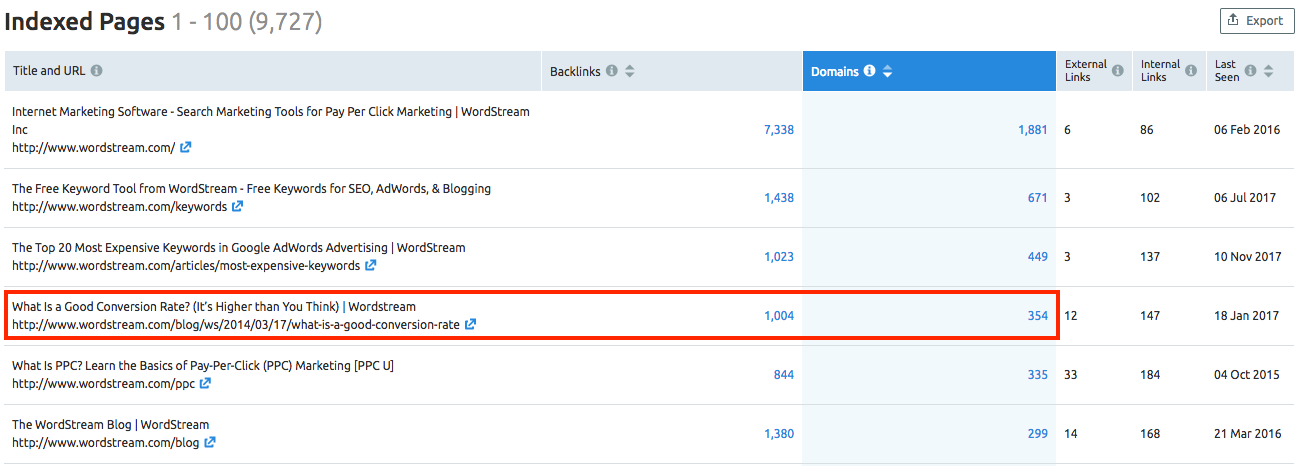Viewport: 1302px width, 466px height.
Task: Click info icon beside Last Seen header
Action: point(1251,71)
